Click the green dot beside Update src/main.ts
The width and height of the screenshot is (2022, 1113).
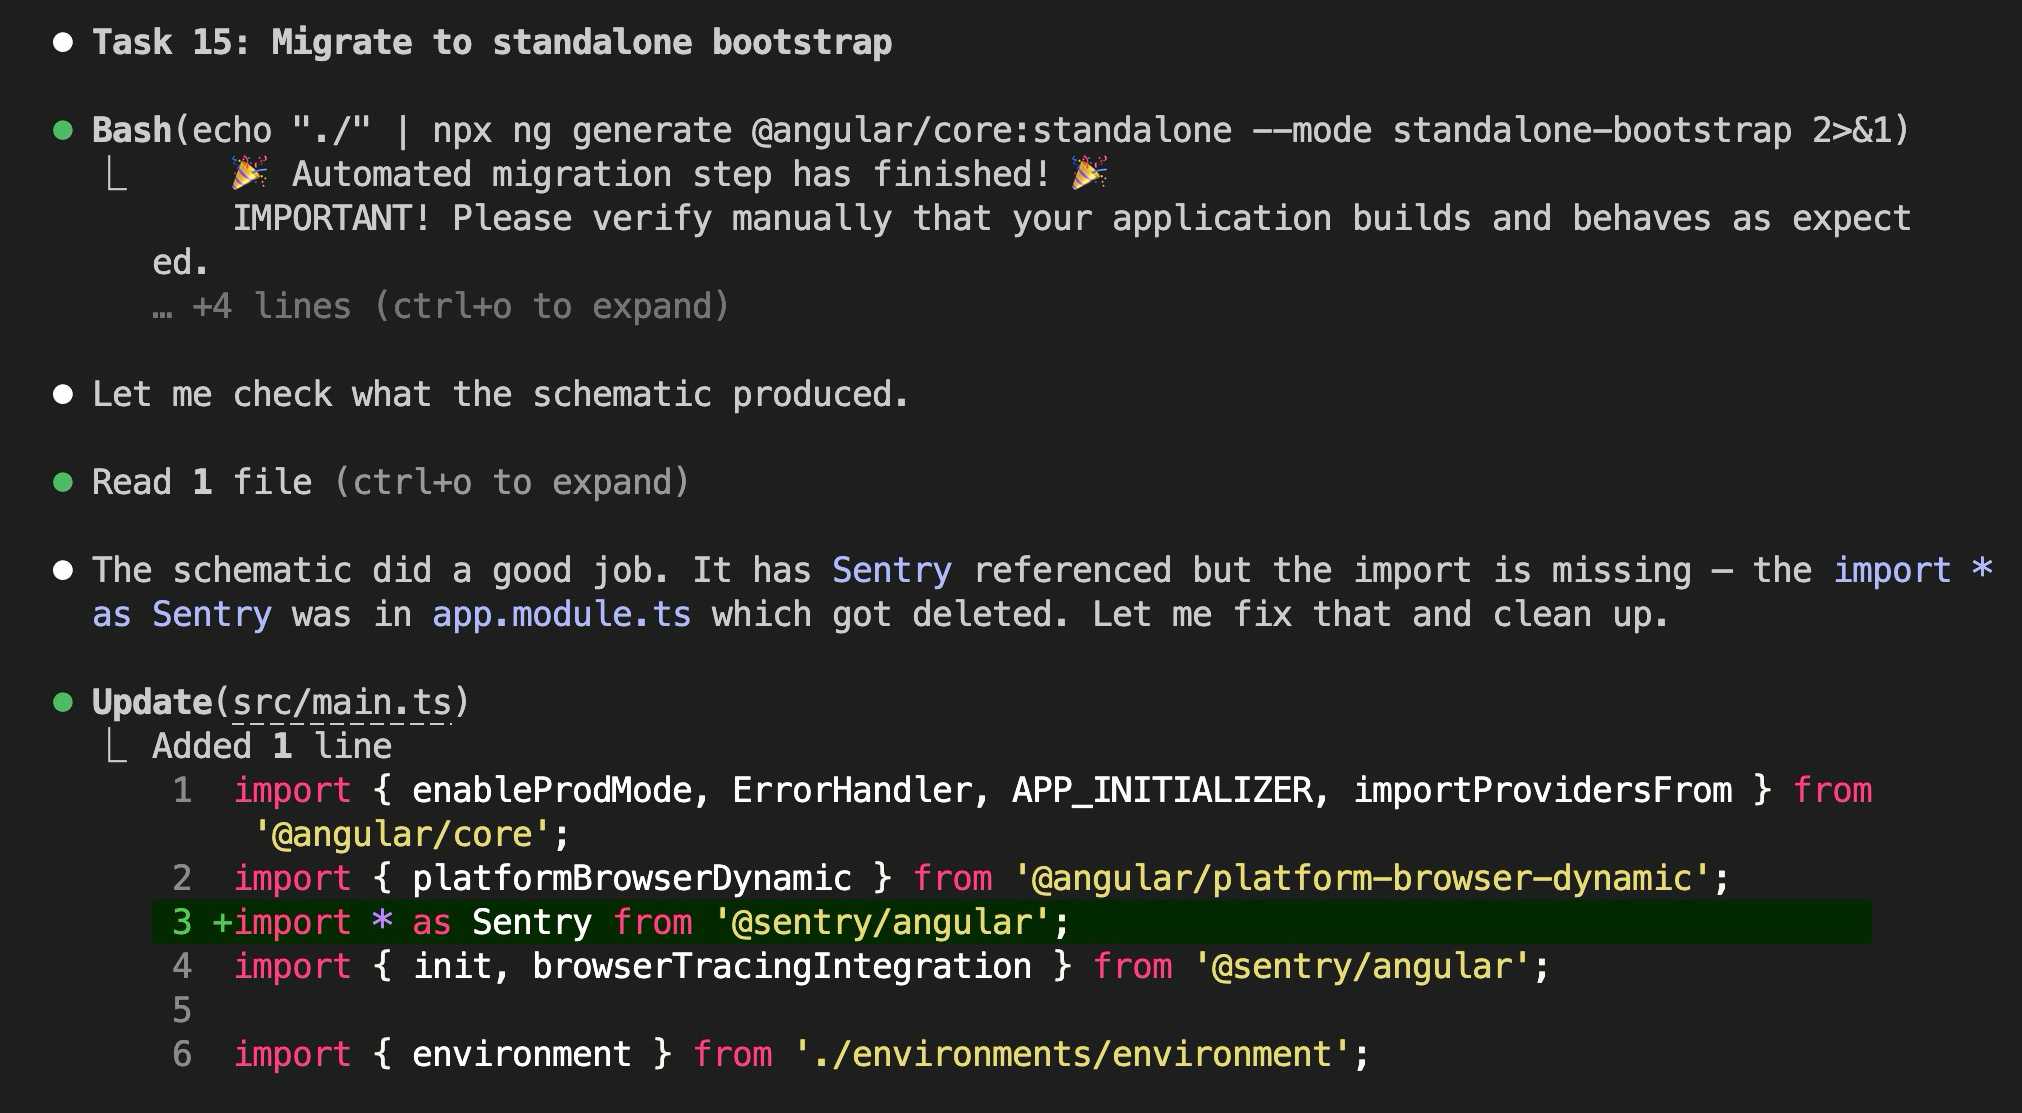coord(63,702)
